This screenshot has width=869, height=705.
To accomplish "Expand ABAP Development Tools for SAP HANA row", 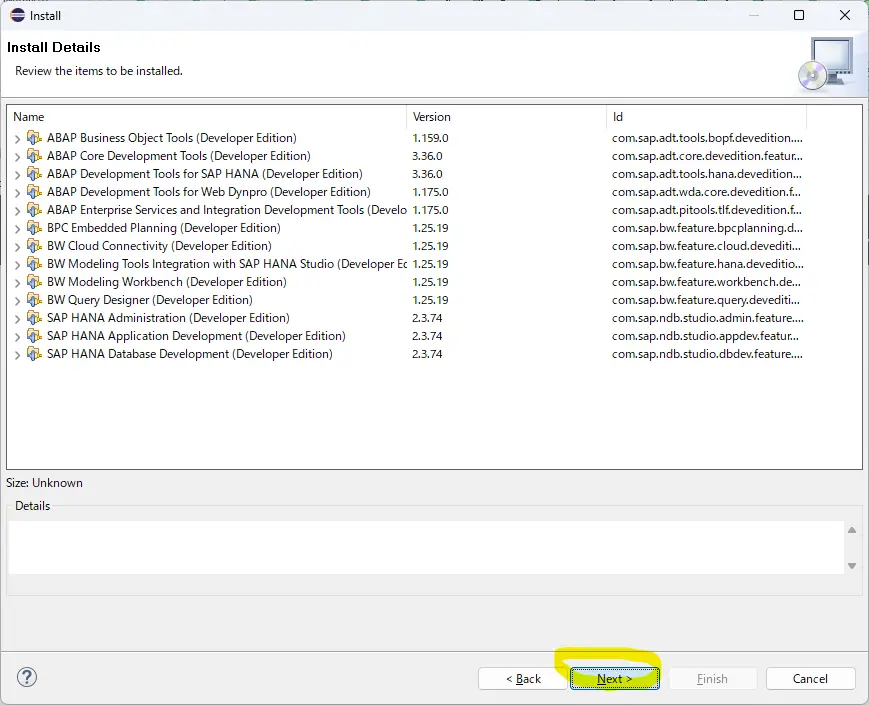I will point(17,175).
